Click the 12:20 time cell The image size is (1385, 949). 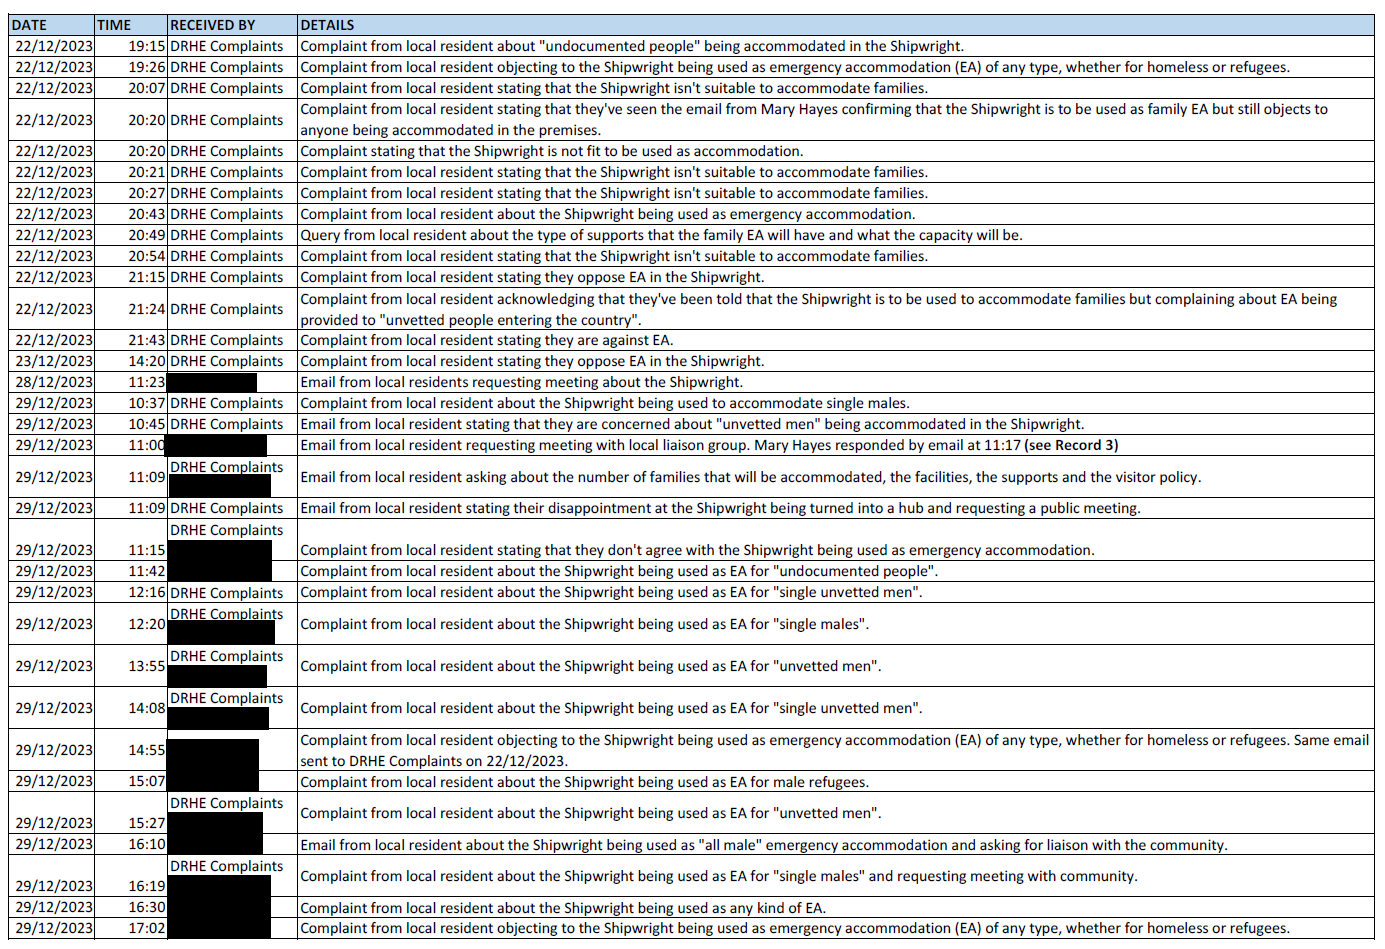click(130, 624)
